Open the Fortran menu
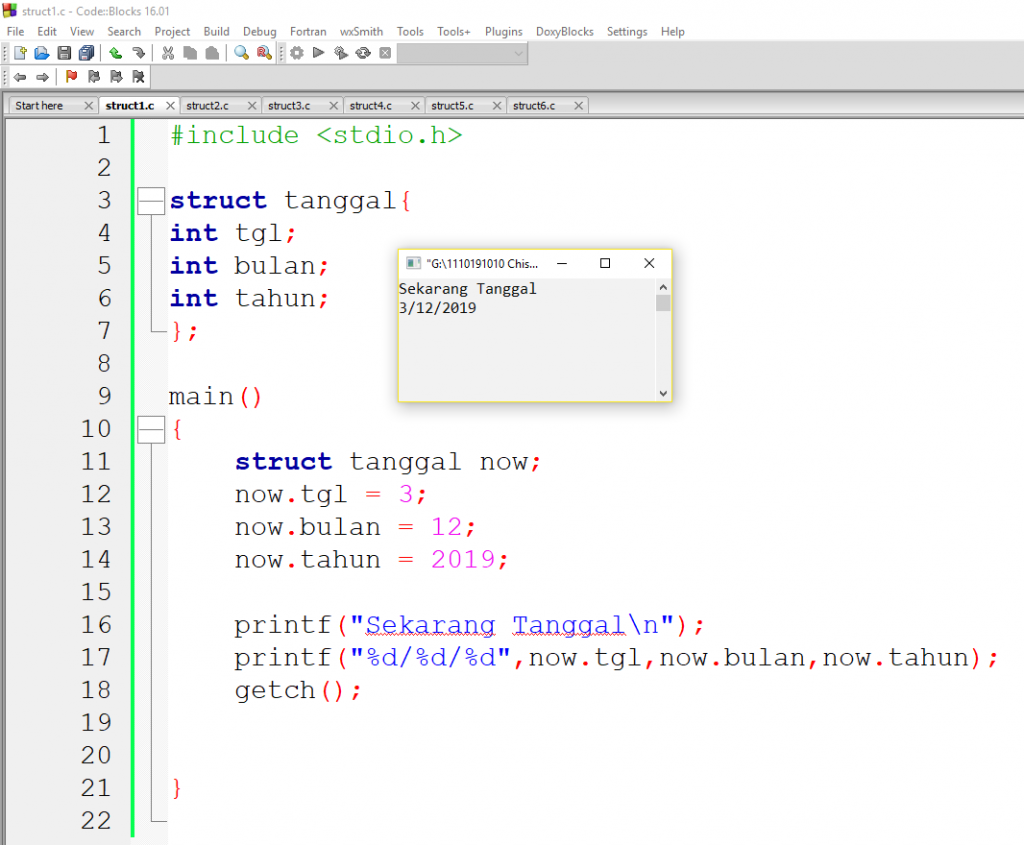The width and height of the screenshot is (1024, 845). pos(308,31)
